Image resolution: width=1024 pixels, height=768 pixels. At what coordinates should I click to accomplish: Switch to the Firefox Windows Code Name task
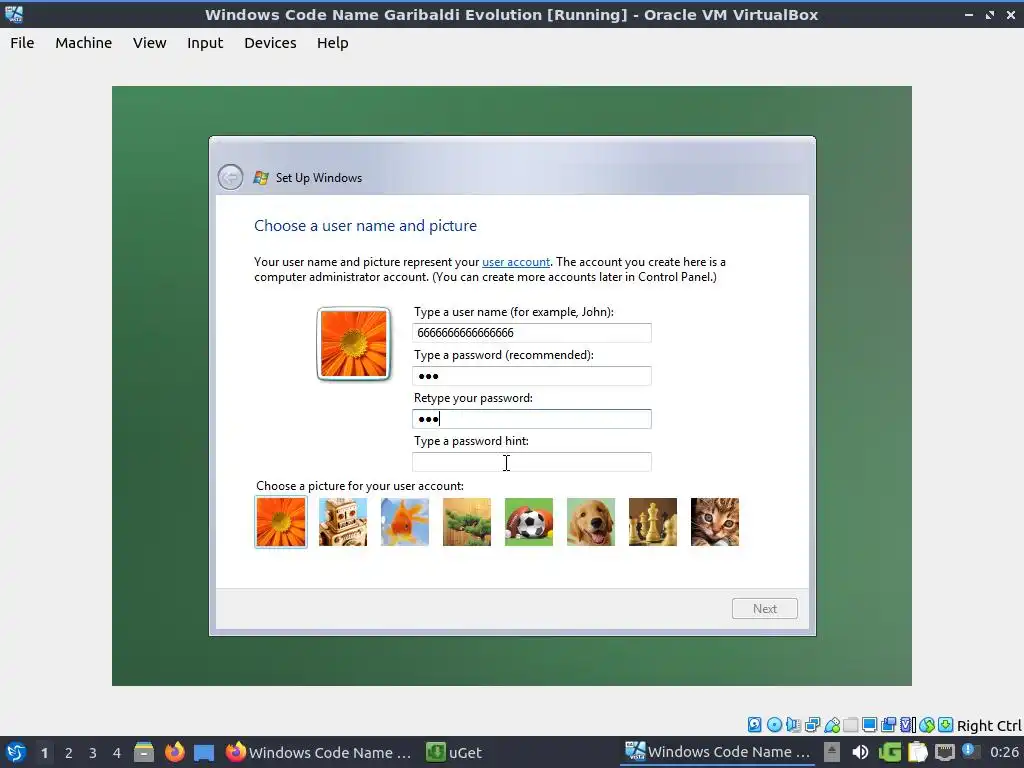point(319,752)
